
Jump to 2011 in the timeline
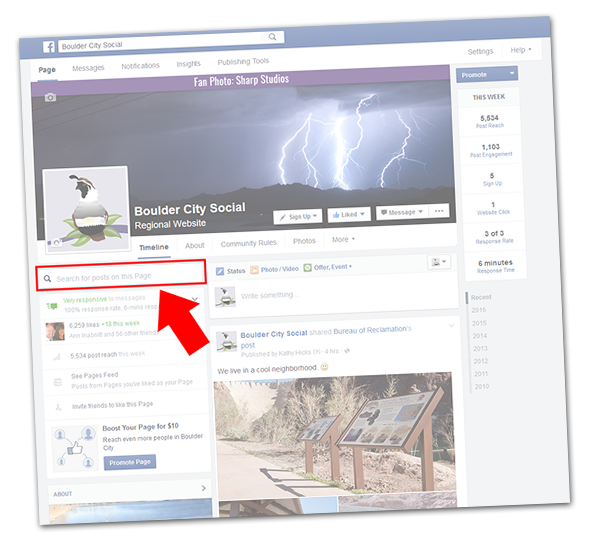481,374
